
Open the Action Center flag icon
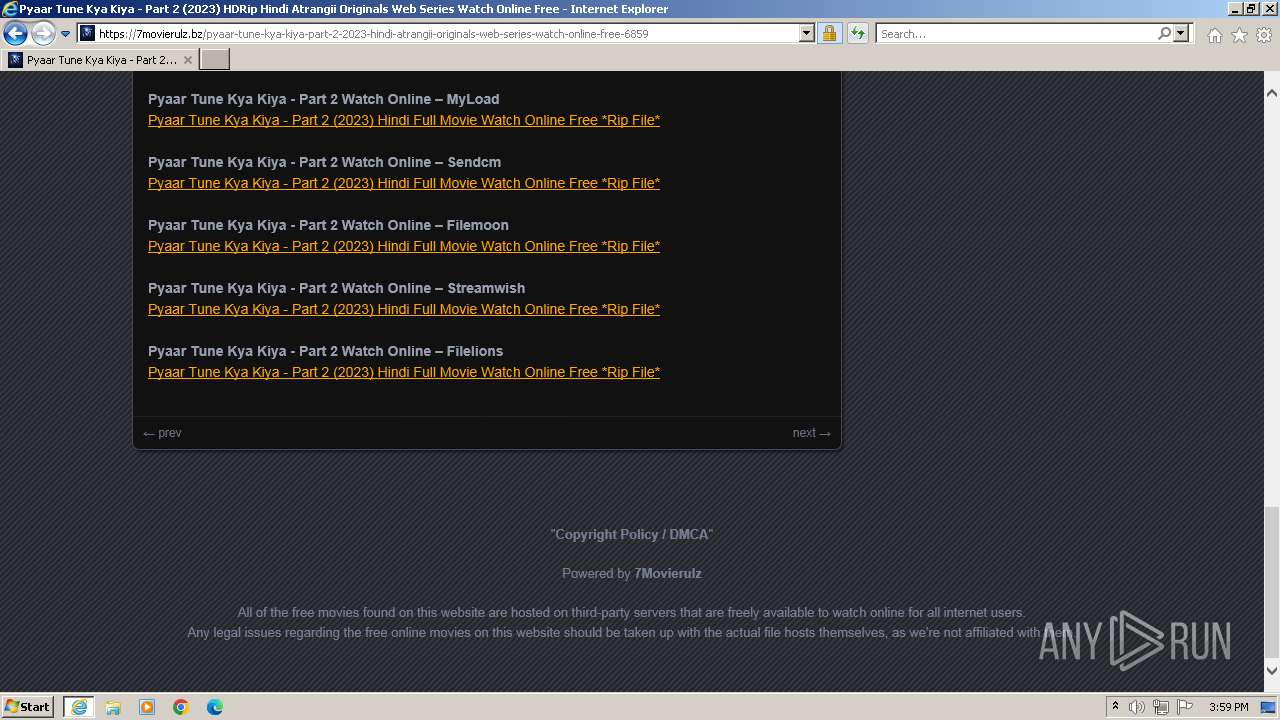coord(1185,707)
